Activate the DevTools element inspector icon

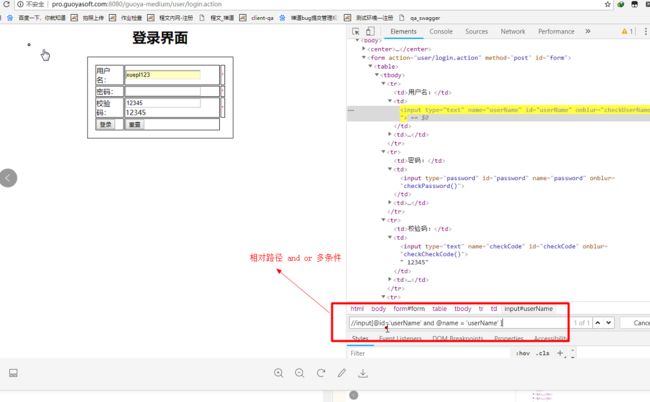click(356, 31)
